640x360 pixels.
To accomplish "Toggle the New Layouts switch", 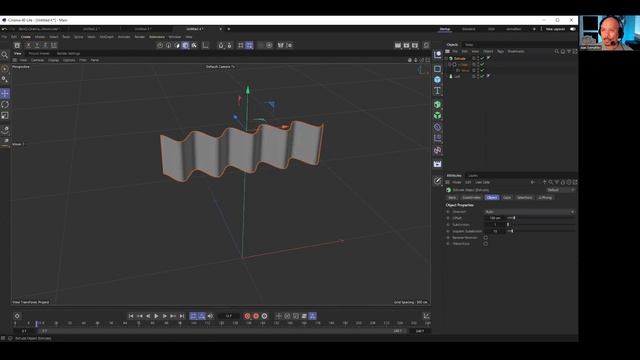I will point(573,29).
